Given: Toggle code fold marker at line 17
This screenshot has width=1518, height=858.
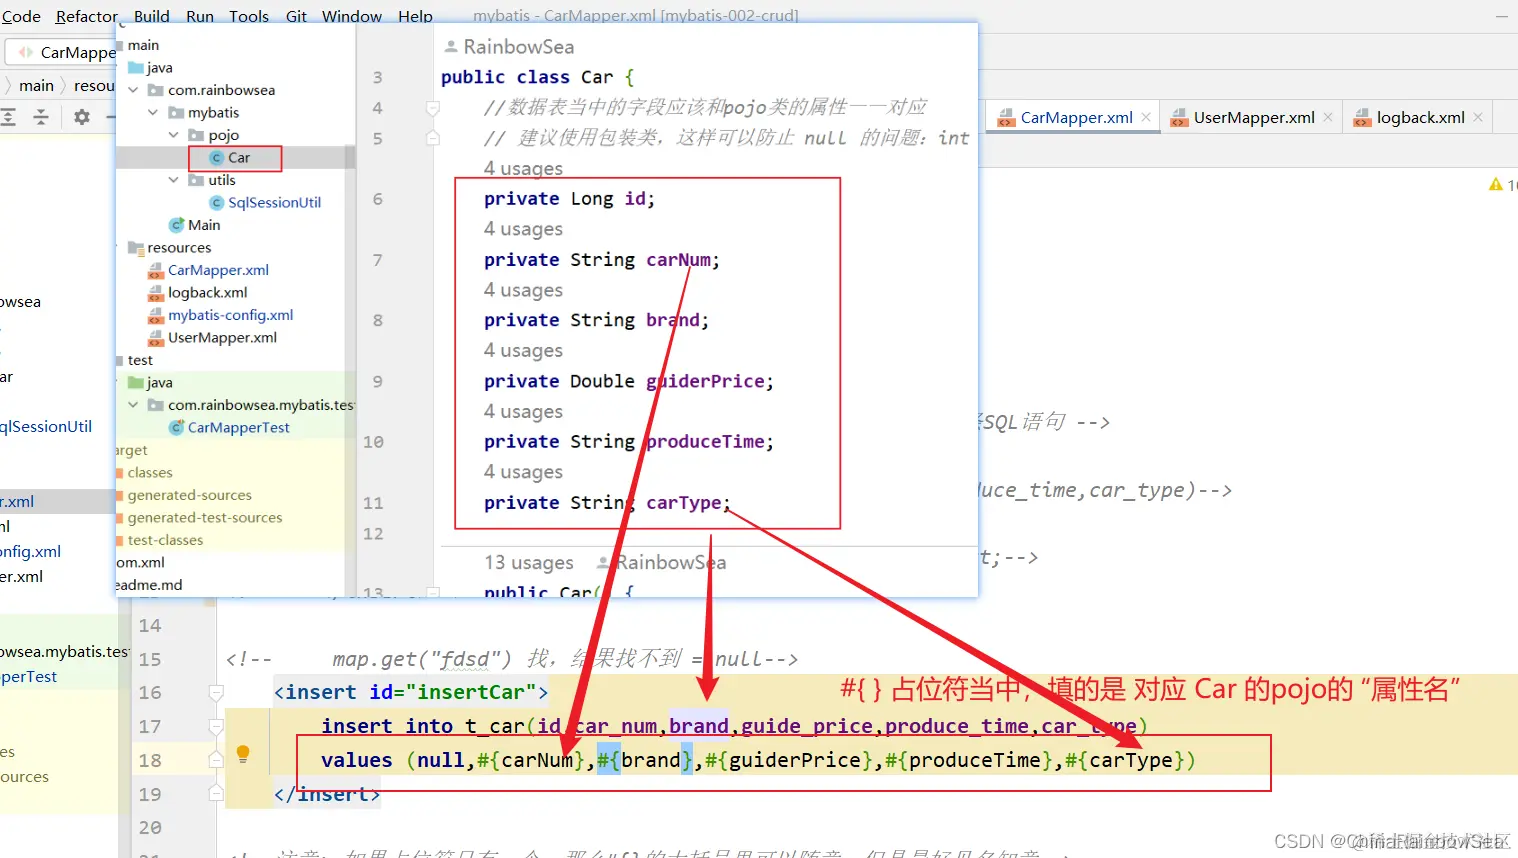Looking at the screenshot, I should tap(216, 726).
